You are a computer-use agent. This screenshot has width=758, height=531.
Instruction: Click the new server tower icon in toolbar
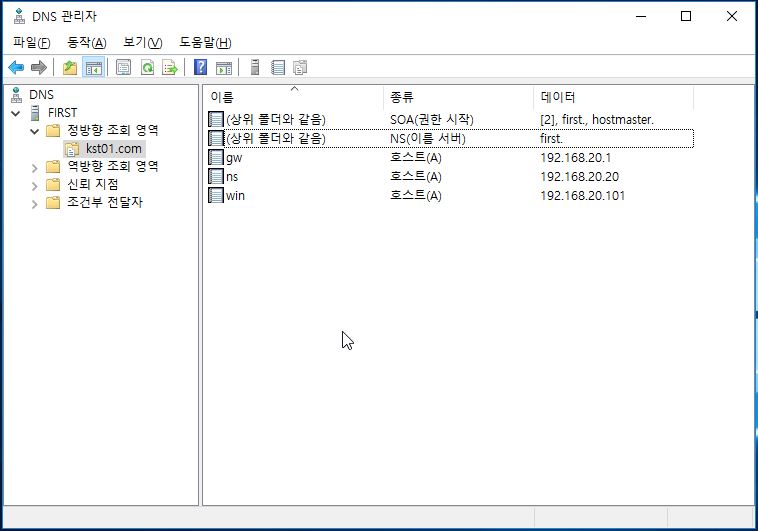click(255, 67)
